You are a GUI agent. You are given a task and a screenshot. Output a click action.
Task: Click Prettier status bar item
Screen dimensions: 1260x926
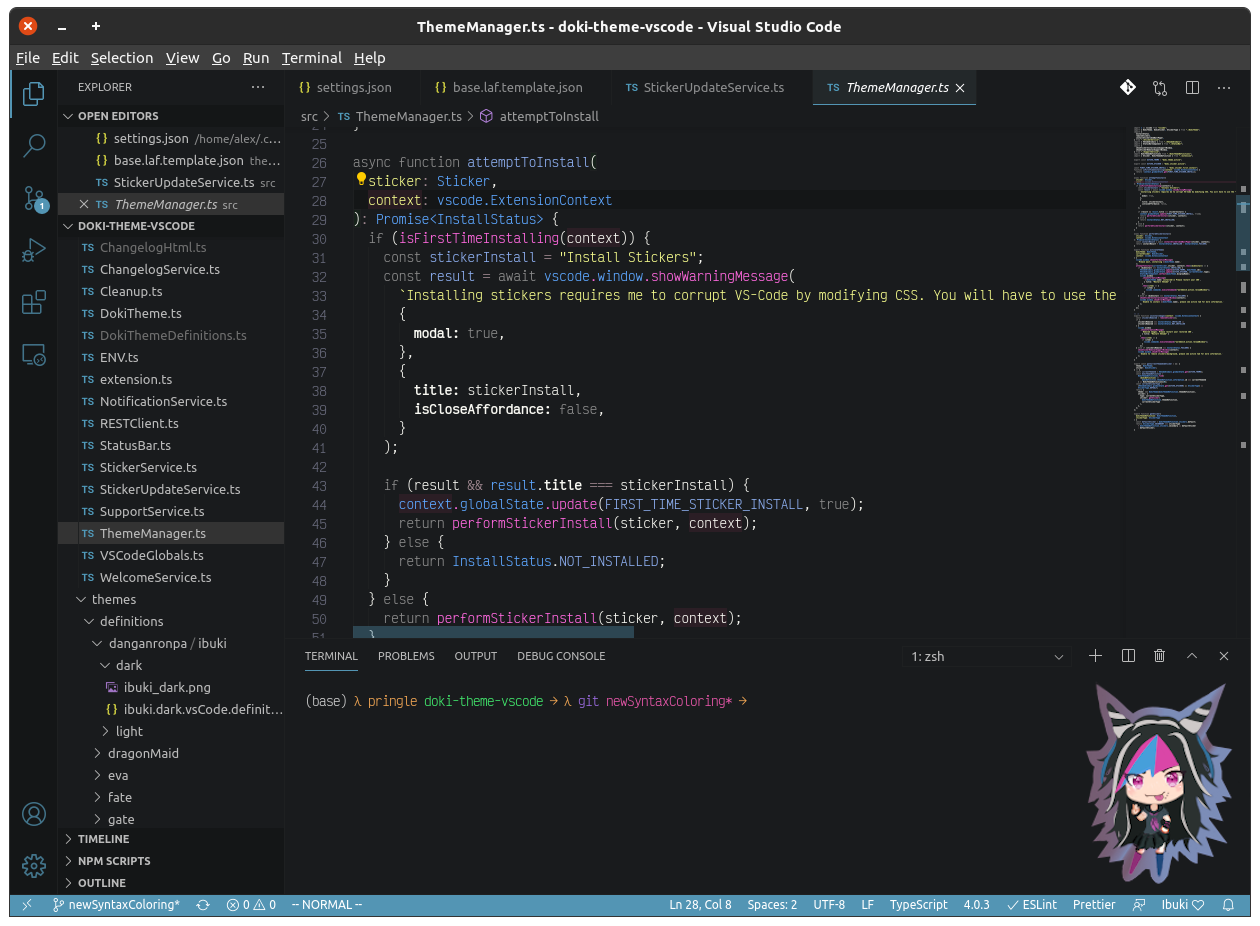click(x=1094, y=904)
